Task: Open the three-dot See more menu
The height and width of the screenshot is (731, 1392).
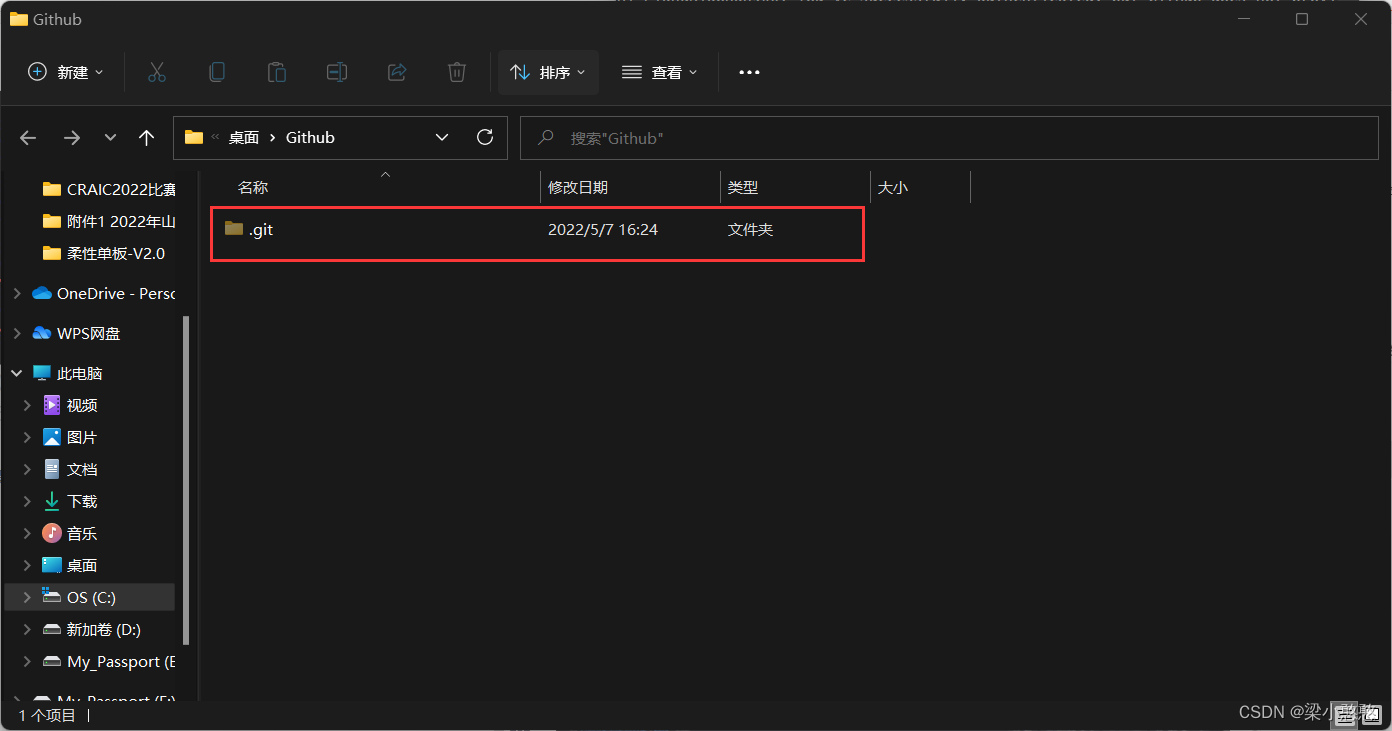Action: click(x=749, y=72)
